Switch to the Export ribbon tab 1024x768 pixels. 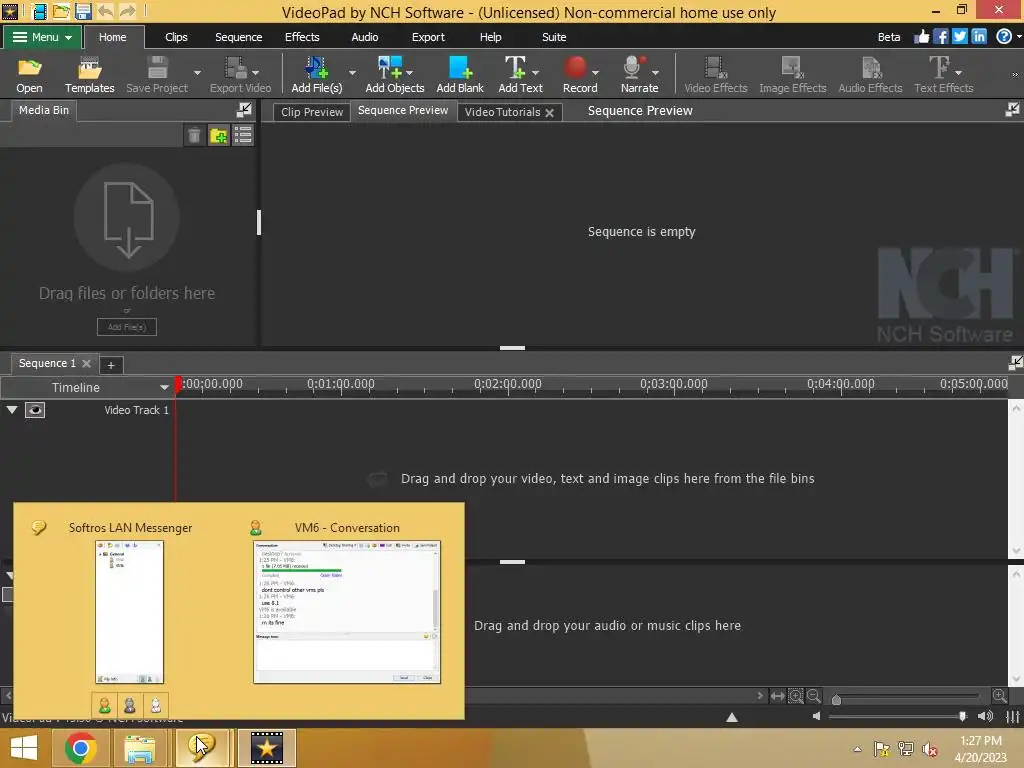(428, 37)
